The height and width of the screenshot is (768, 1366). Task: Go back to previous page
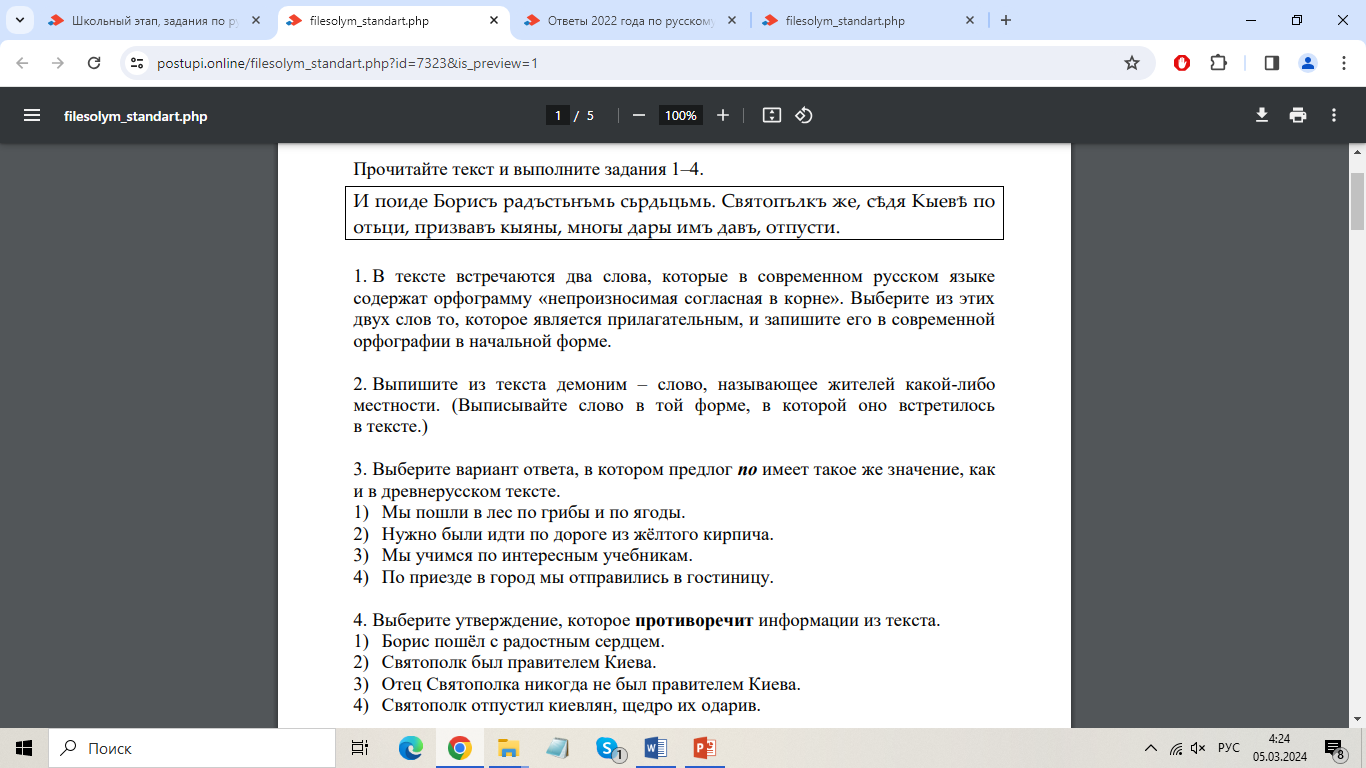(x=22, y=63)
